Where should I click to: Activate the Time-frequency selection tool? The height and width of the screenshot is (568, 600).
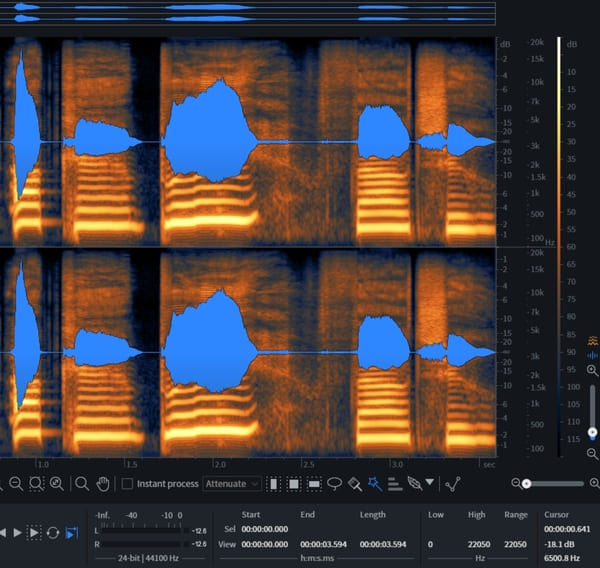[x=294, y=484]
